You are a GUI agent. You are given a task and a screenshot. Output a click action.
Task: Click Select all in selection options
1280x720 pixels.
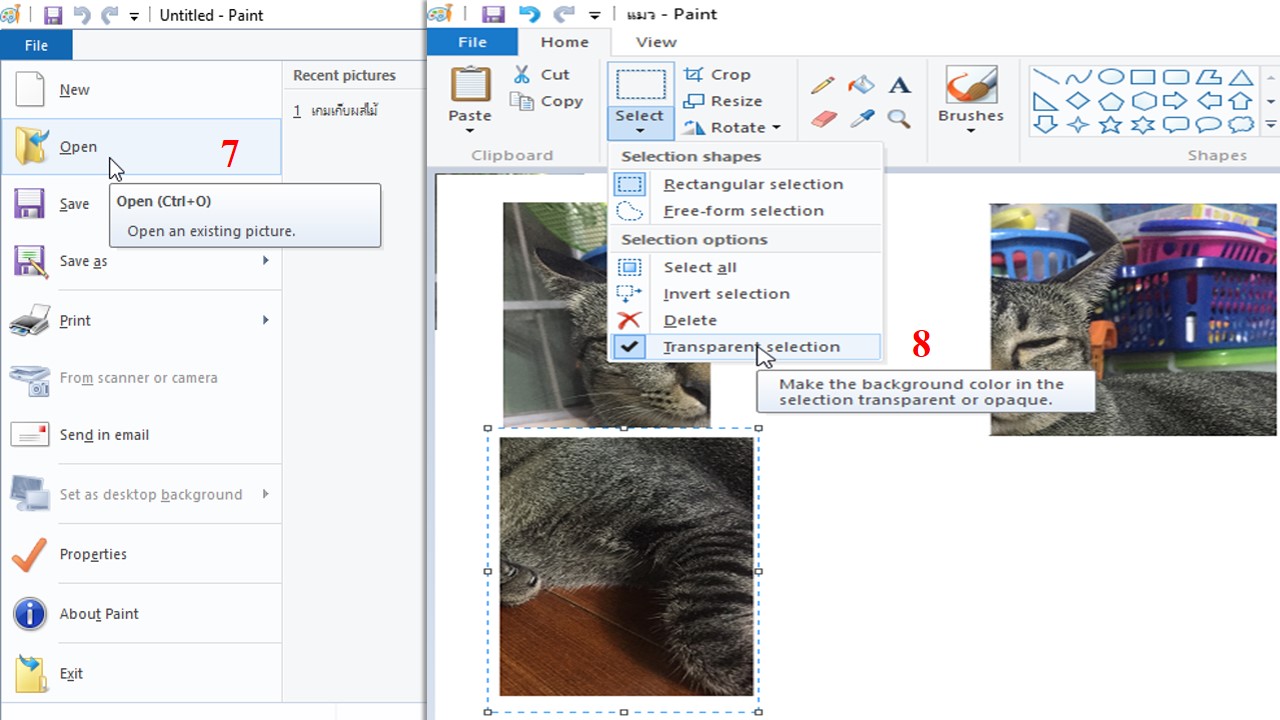pyautogui.click(x=745, y=267)
